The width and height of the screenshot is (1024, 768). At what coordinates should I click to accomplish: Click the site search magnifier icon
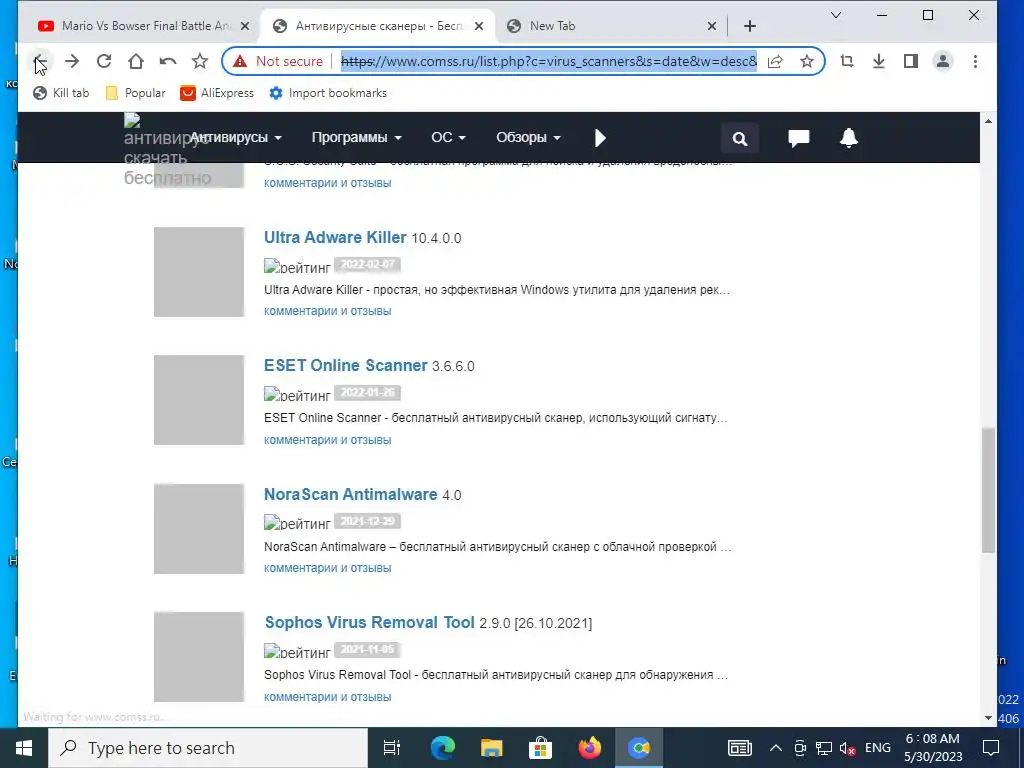[x=739, y=138]
